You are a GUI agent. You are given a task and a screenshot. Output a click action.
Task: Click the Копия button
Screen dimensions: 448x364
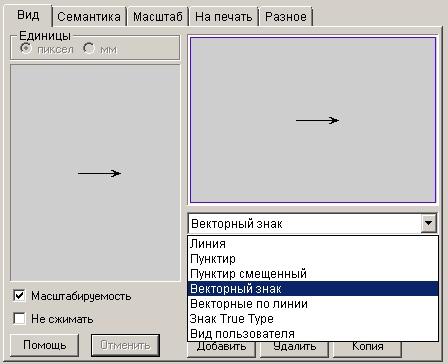pyautogui.click(x=368, y=348)
